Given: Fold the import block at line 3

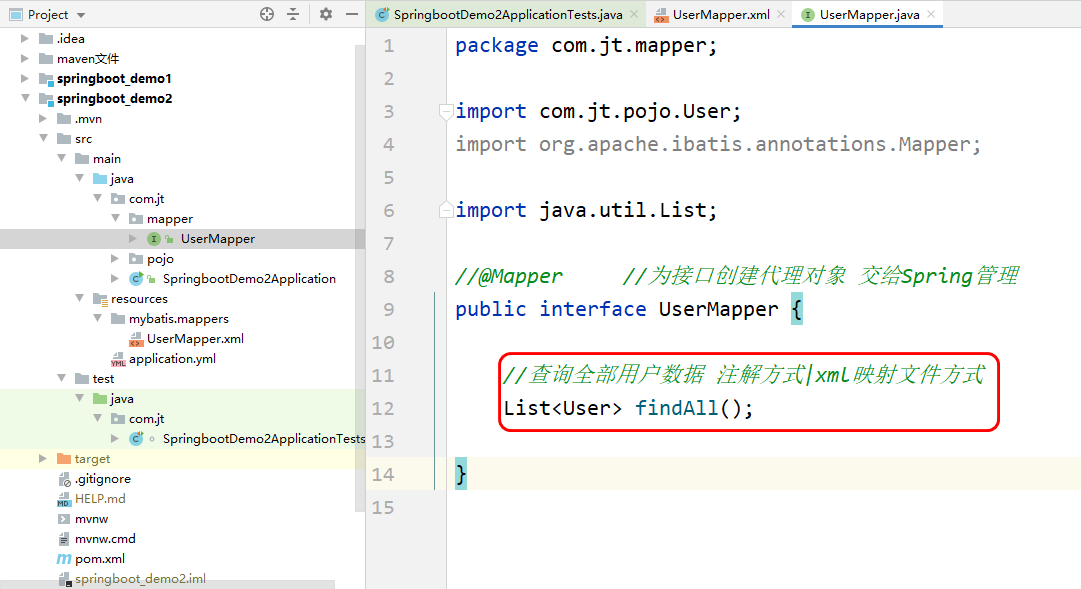Looking at the screenshot, I should coord(445,111).
